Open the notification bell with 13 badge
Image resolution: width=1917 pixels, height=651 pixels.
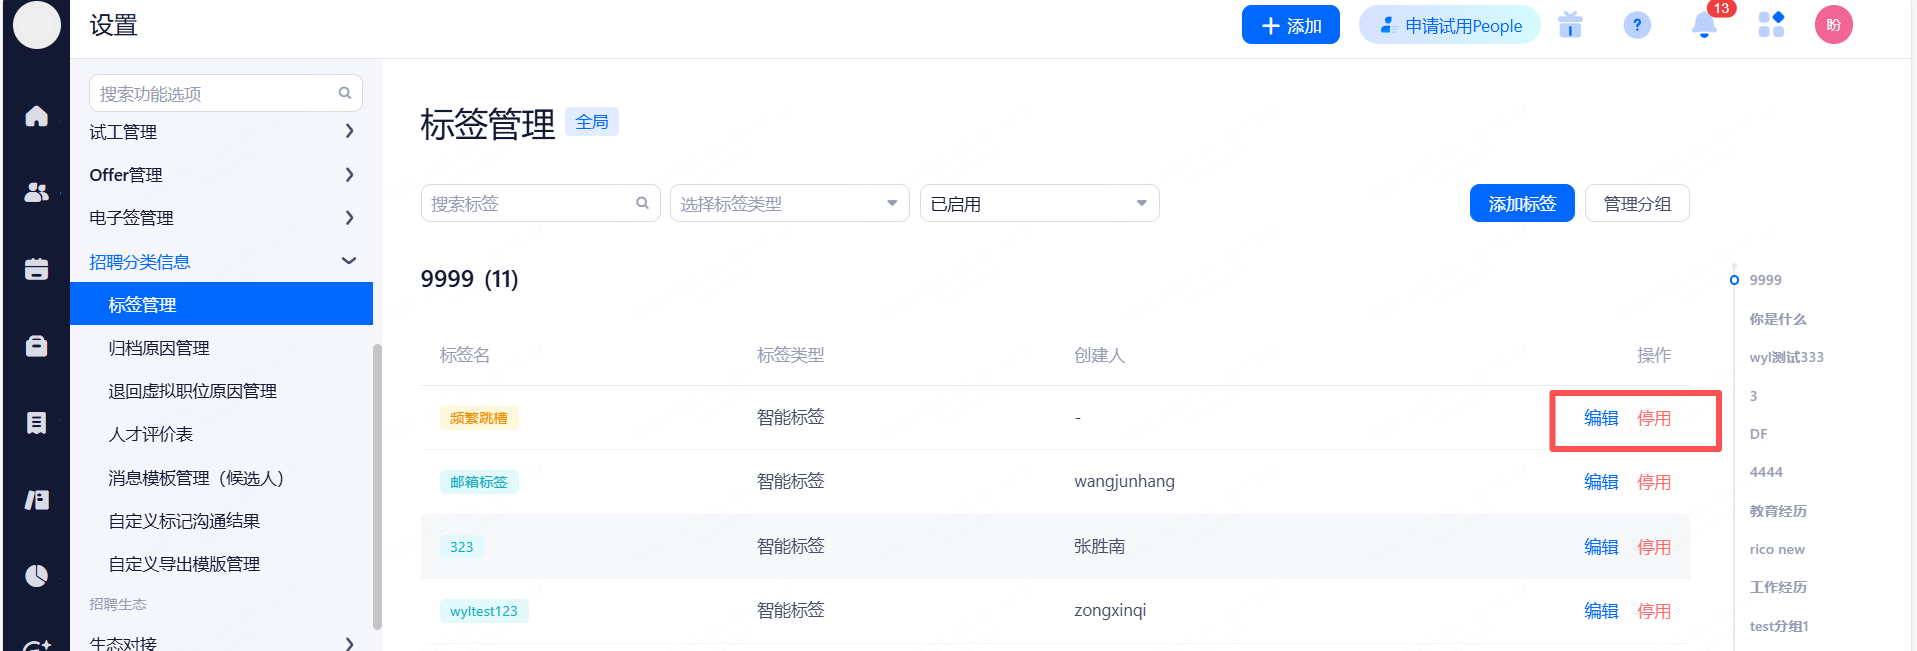(1704, 26)
